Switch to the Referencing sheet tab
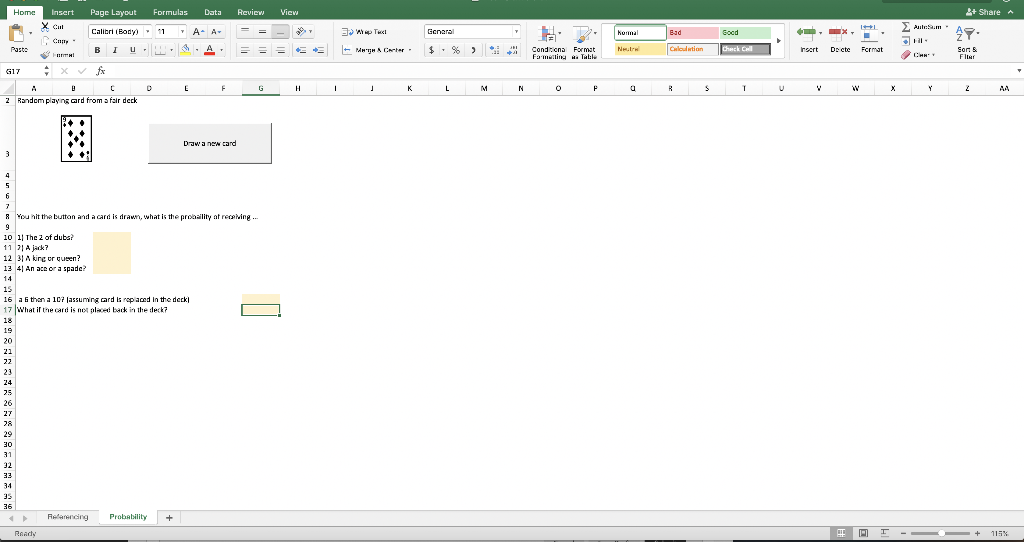 click(x=68, y=517)
